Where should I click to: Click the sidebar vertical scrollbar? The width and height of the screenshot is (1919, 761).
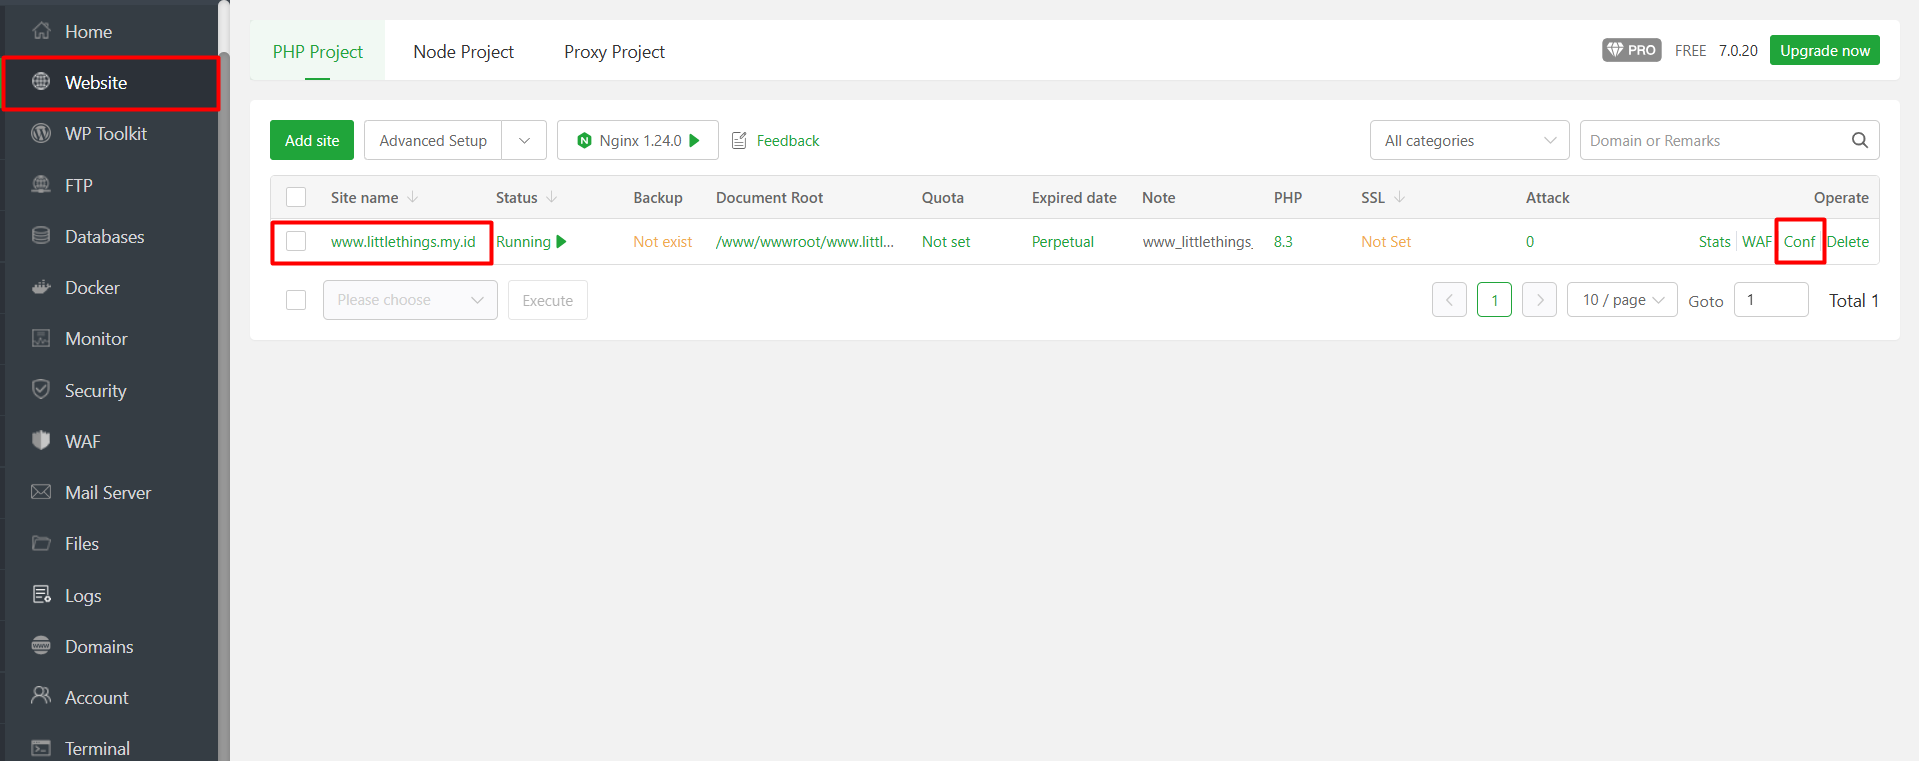[224, 400]
